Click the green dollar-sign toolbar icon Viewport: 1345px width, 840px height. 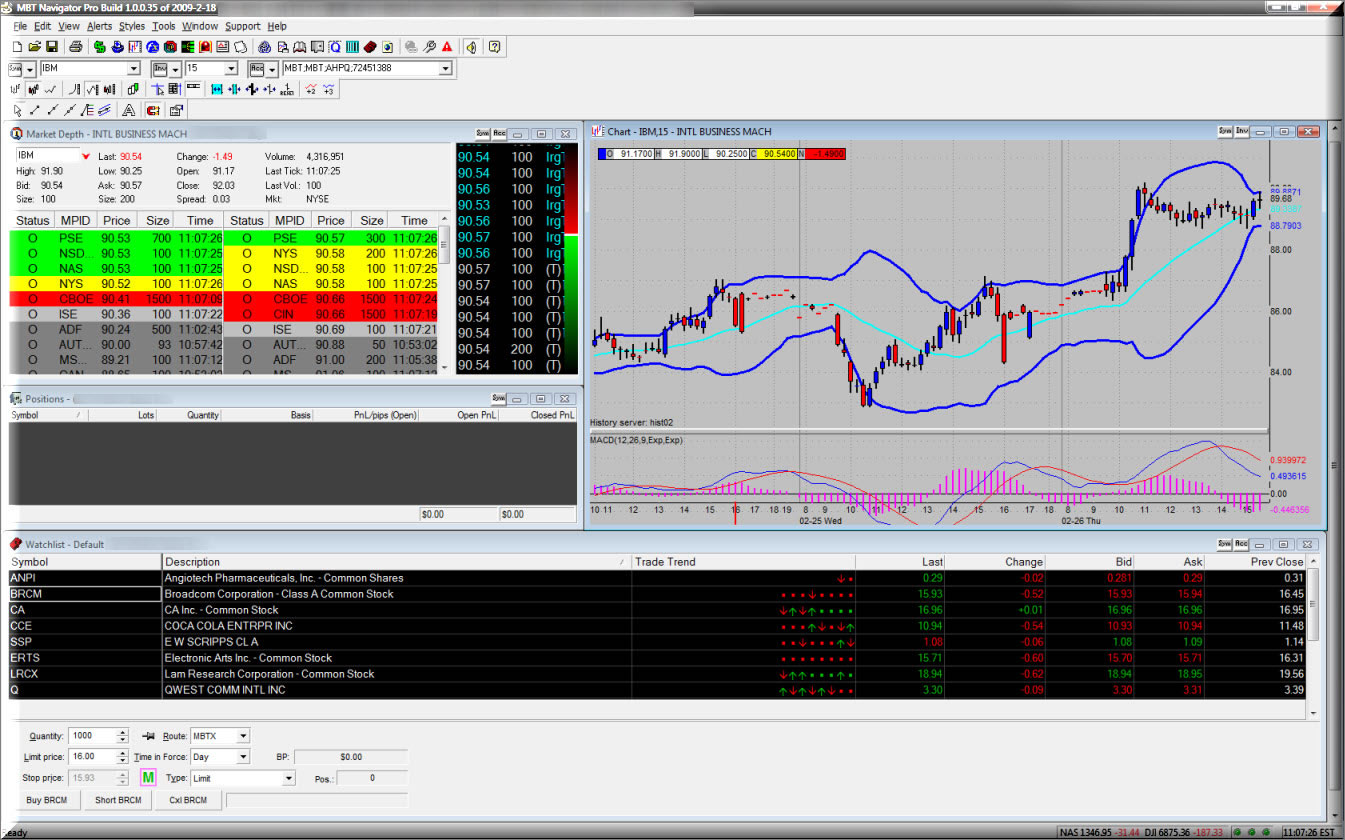pos(100,47)
